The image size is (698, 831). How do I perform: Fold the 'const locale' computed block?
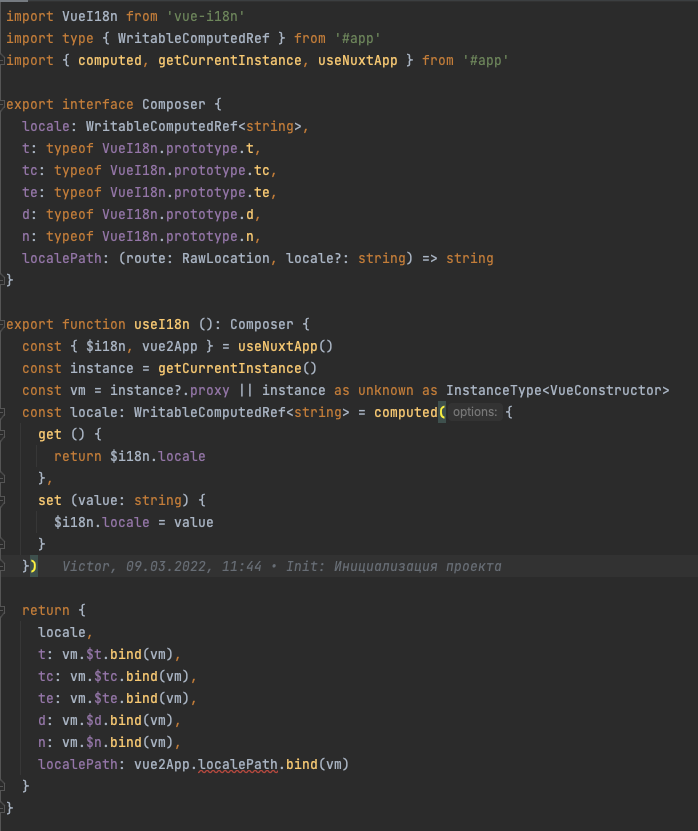2,412
